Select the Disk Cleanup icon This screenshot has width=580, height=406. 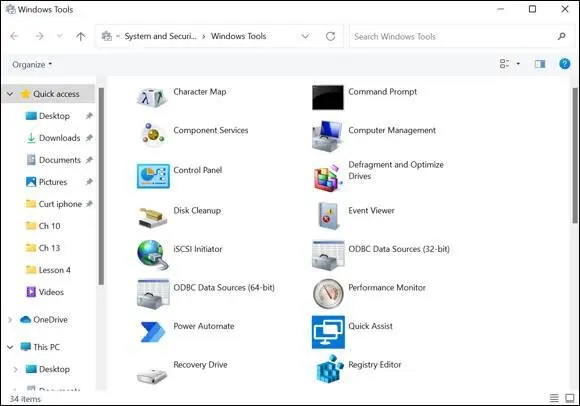(152, 217)
